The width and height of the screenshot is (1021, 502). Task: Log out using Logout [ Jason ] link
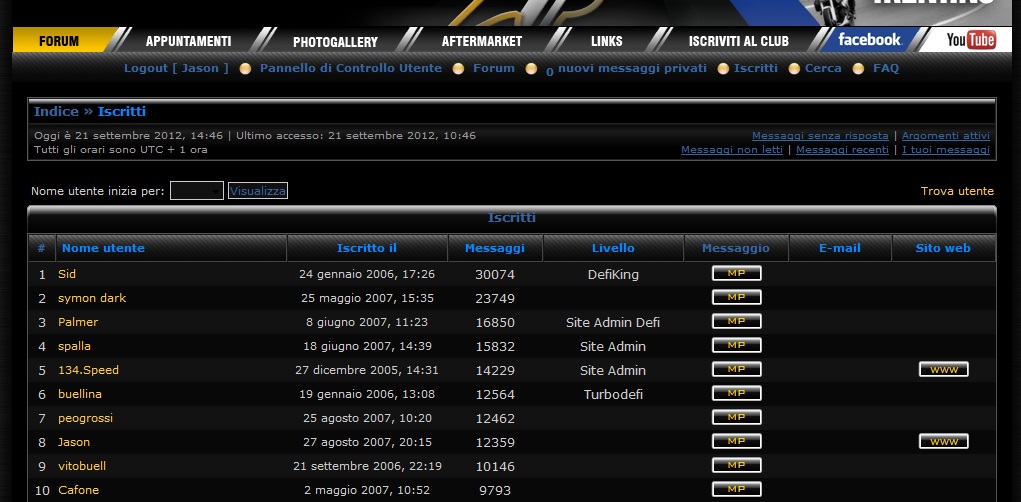click(176, 68)
